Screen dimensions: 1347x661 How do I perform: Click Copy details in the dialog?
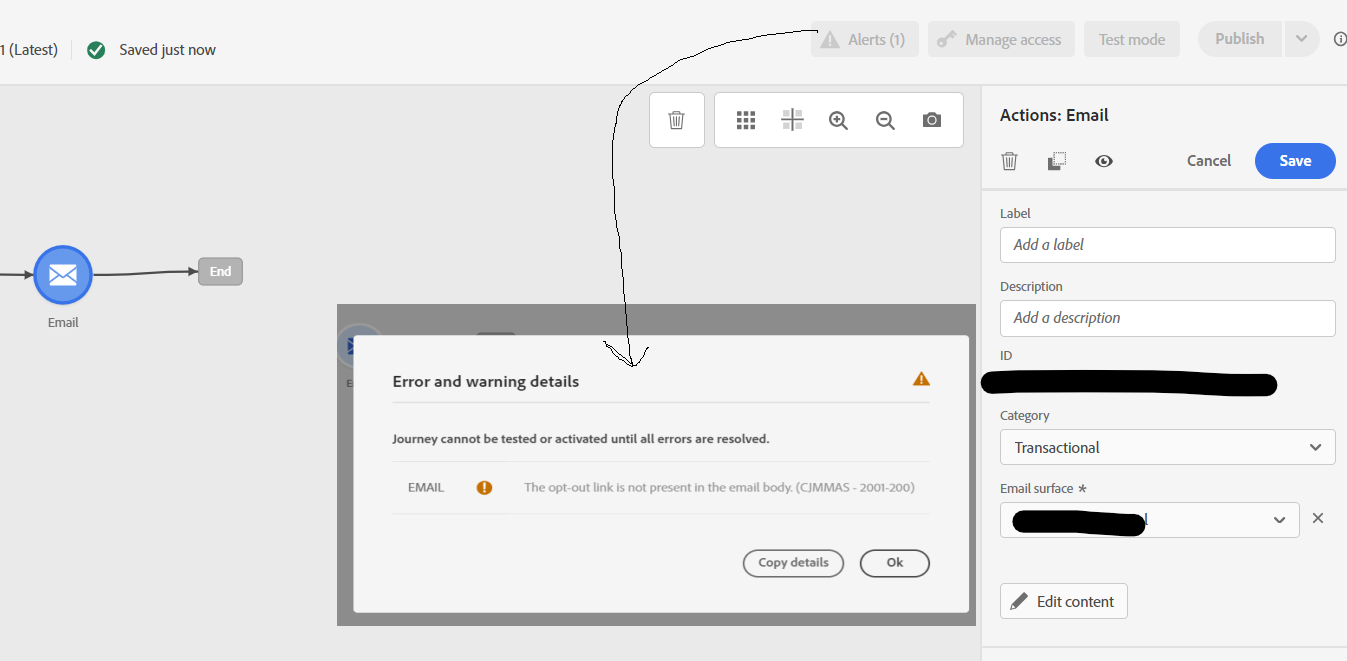point(793,563)
